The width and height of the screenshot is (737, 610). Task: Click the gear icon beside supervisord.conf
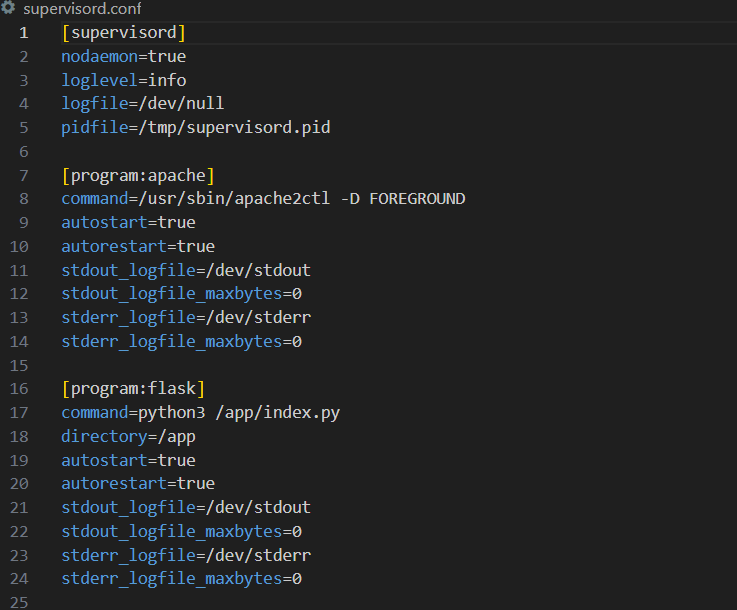[10, 9]
